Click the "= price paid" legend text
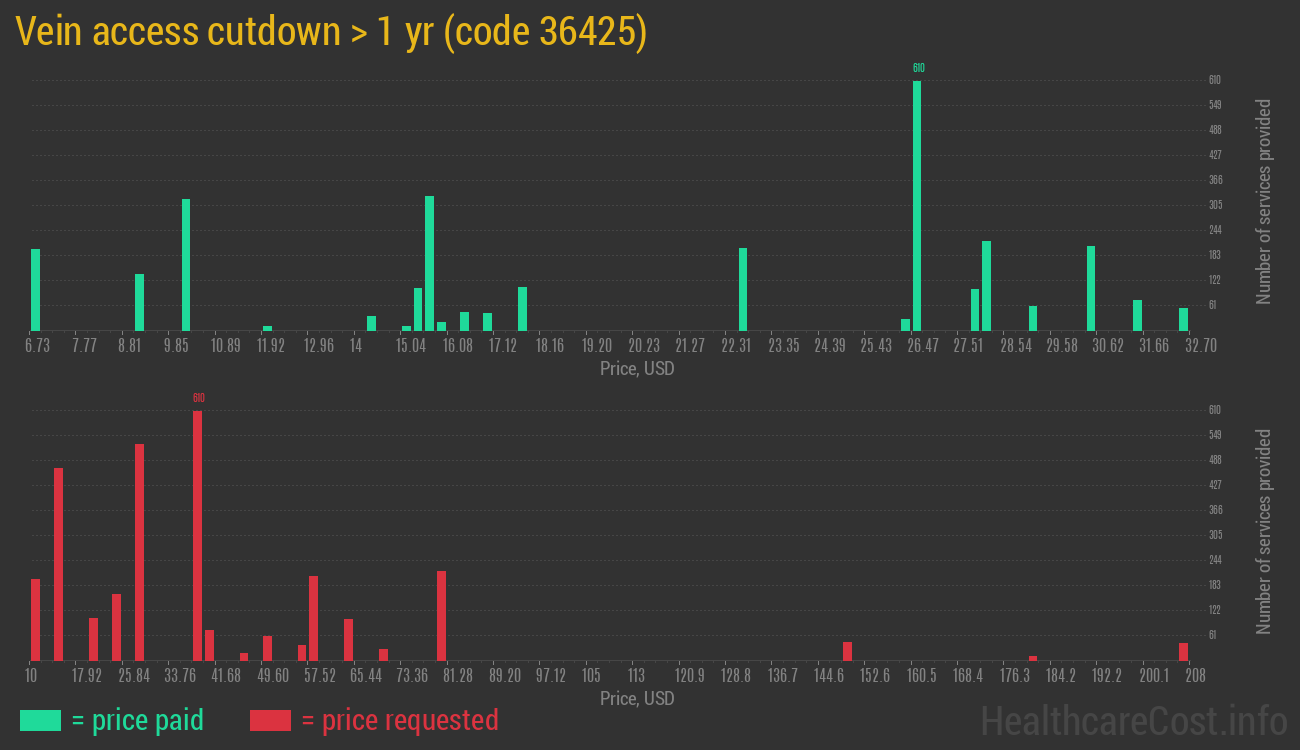 pyautogui.click(x=138, y=720)
